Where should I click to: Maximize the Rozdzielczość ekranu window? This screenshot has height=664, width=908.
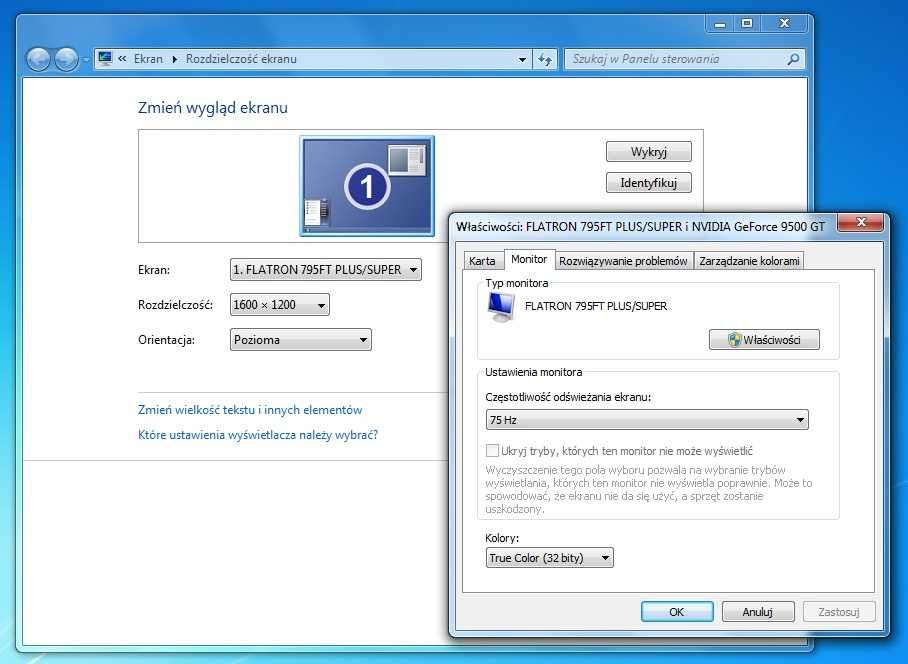point(747,23)
